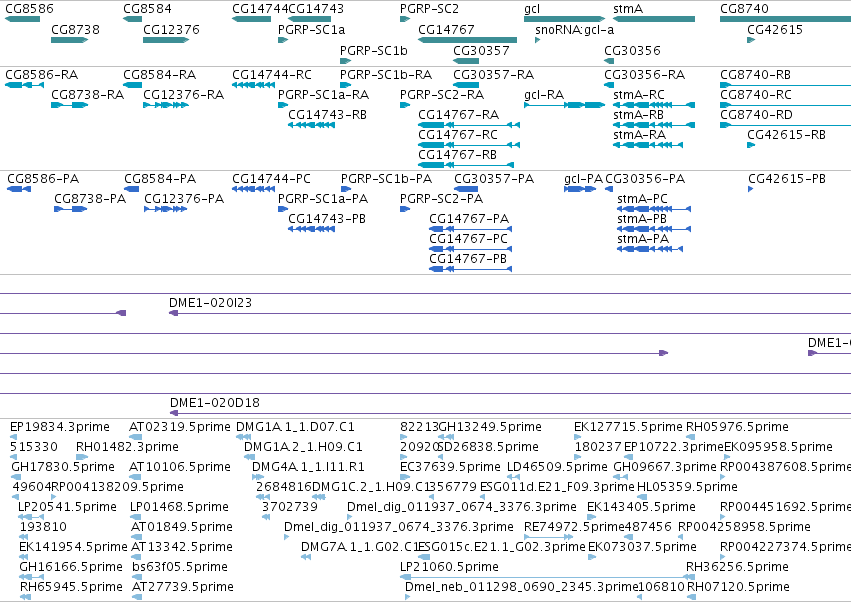Click the 'PGRP-SC1b-RA' transcript label
Image resolution: width=851 pixels, height=602 pixels.
pyautogui.click(x=386, y=74)
